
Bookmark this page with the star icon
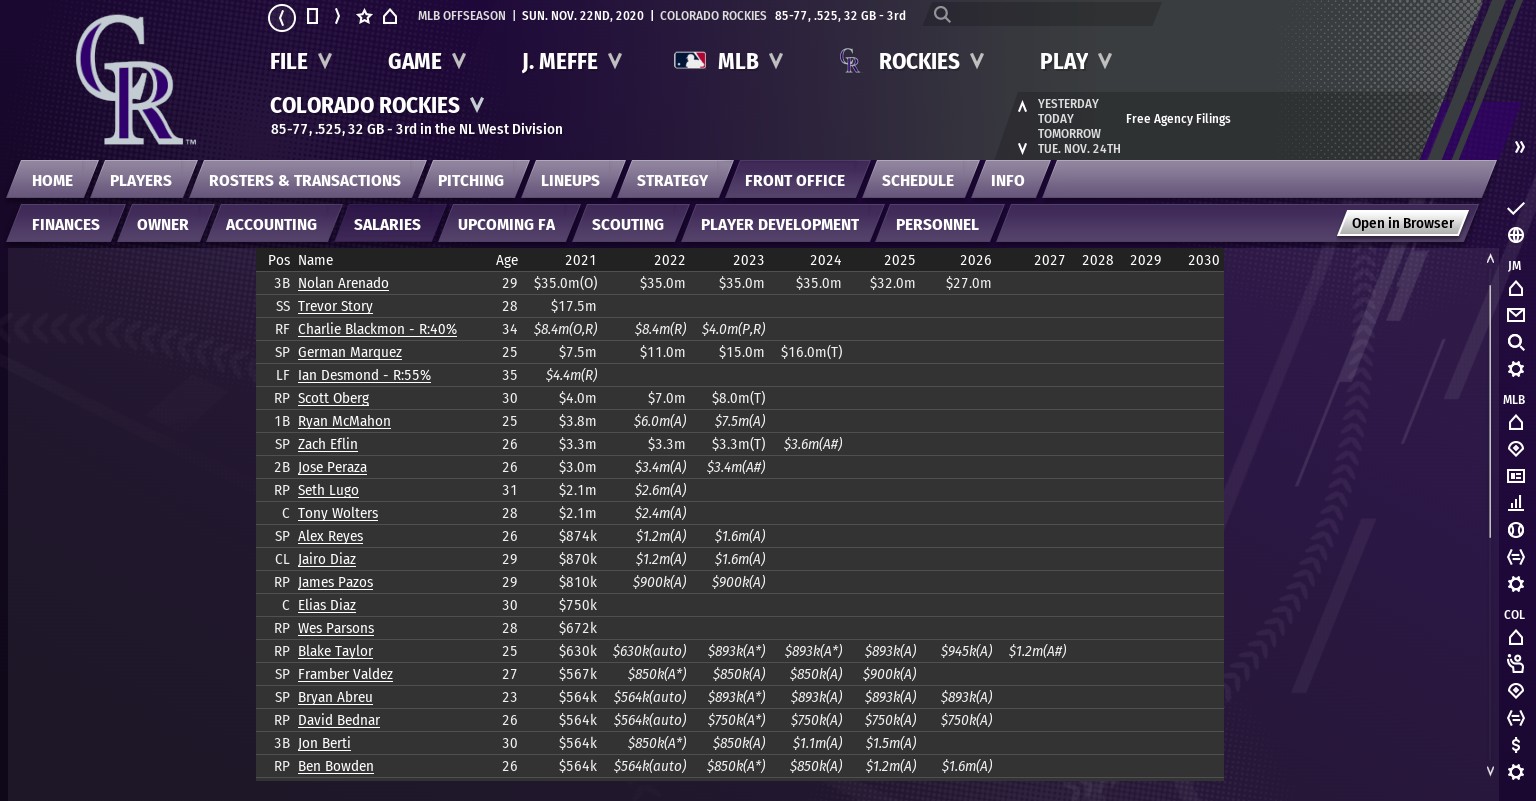[x=364, y=17]
